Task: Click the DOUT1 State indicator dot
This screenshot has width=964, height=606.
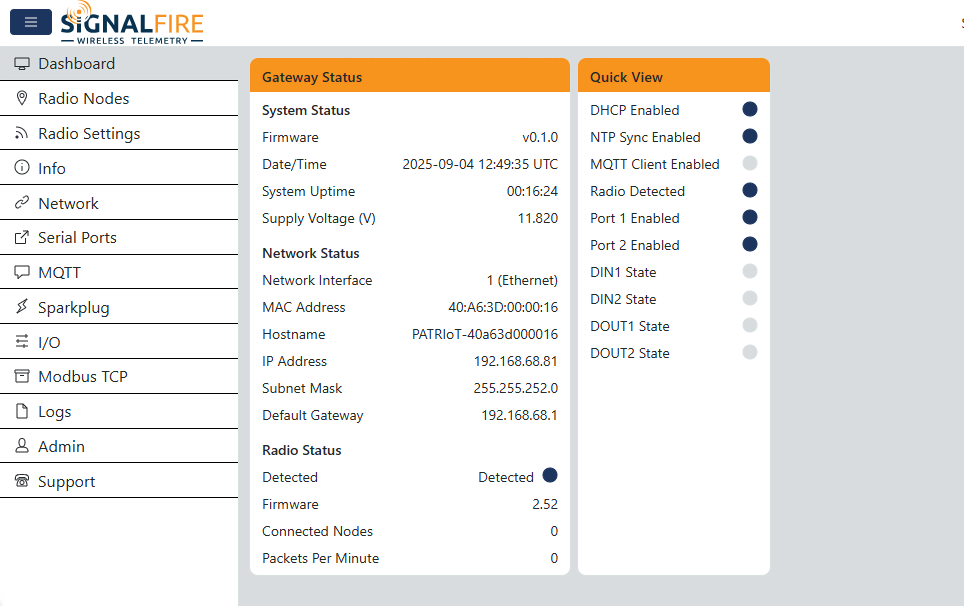Action: 749,326
